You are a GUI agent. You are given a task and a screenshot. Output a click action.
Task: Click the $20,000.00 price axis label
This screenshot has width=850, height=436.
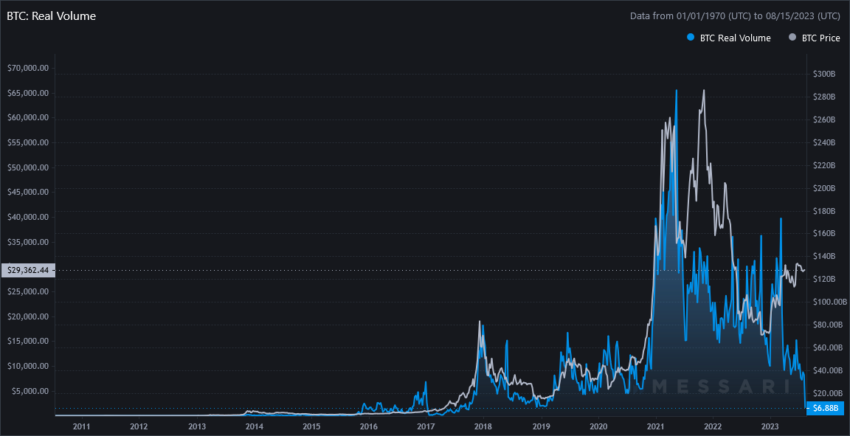[28, 316]
